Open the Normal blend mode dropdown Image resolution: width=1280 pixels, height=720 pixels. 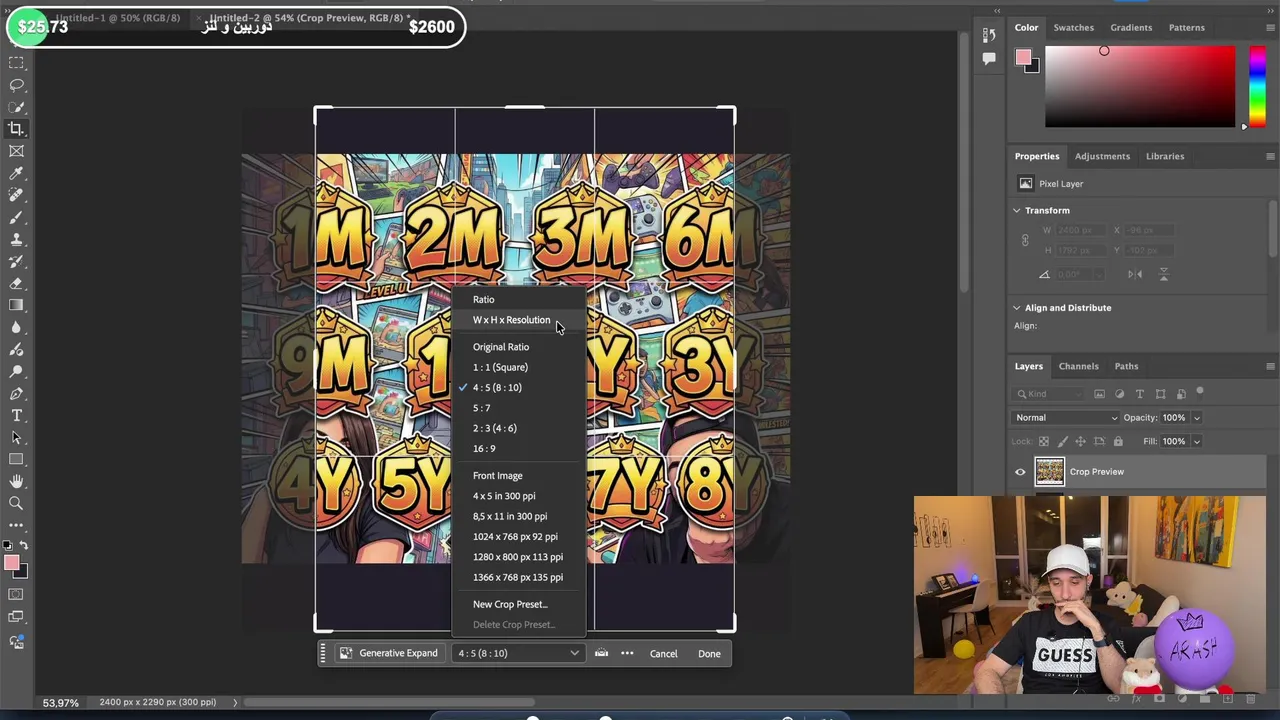click(1066, 418)
